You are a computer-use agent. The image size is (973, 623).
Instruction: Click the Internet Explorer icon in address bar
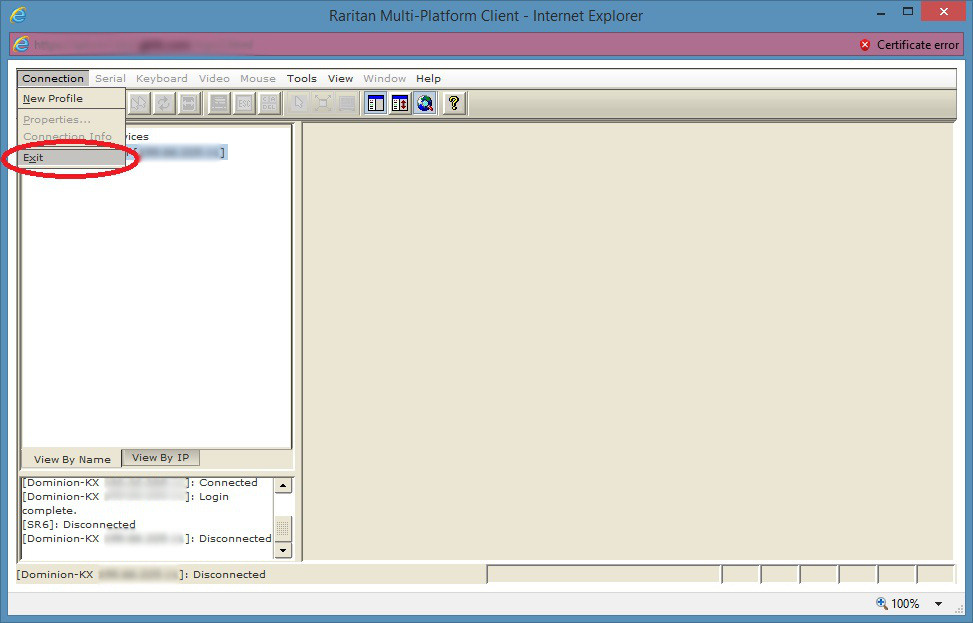[x=20, y=45]
